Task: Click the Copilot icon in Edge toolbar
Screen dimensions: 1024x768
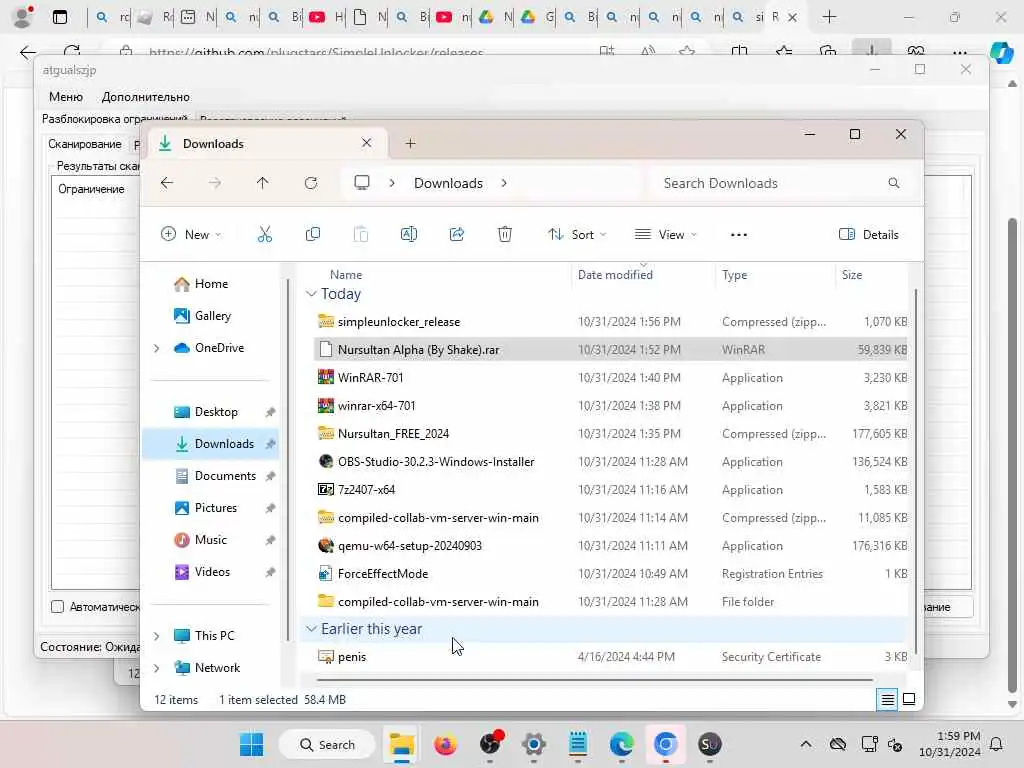Action: click(x=1001, y=52)
